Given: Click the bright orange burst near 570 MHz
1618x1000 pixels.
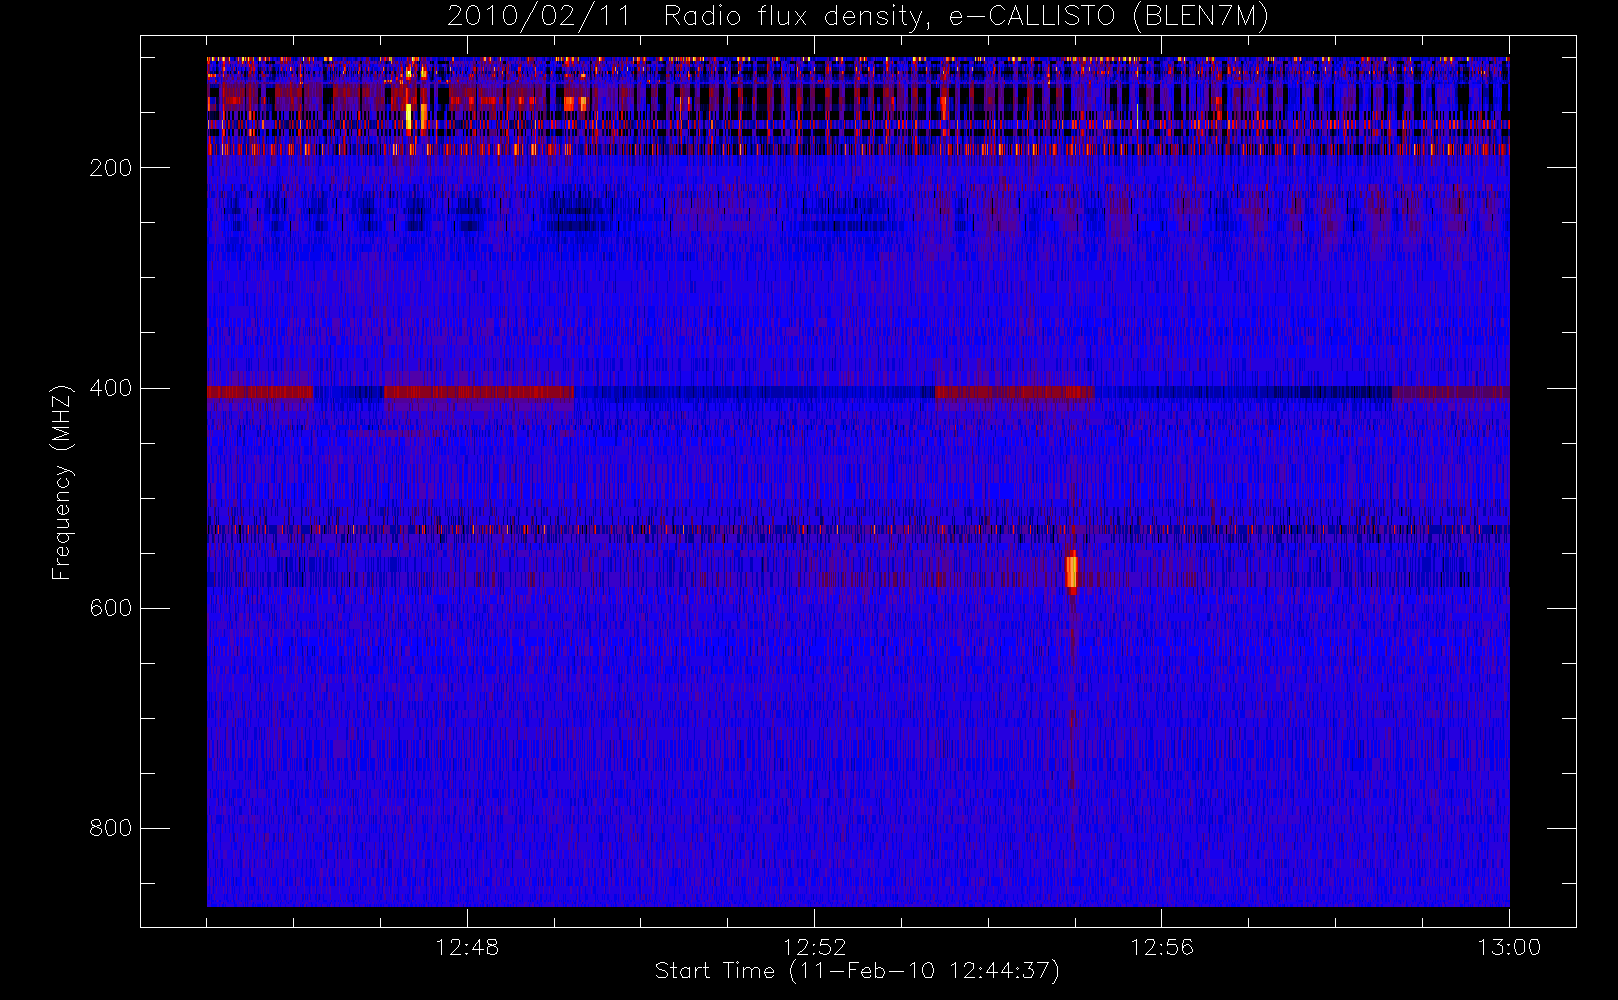Looking at the screenshot, I should click(1072, 572).
